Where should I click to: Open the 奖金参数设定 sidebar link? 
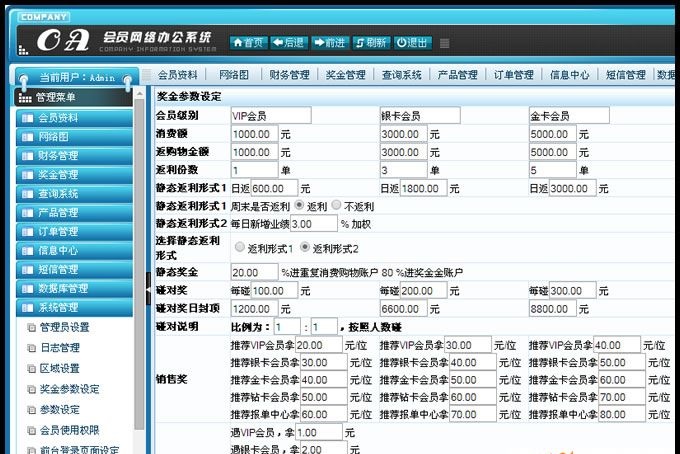point(69,389)
